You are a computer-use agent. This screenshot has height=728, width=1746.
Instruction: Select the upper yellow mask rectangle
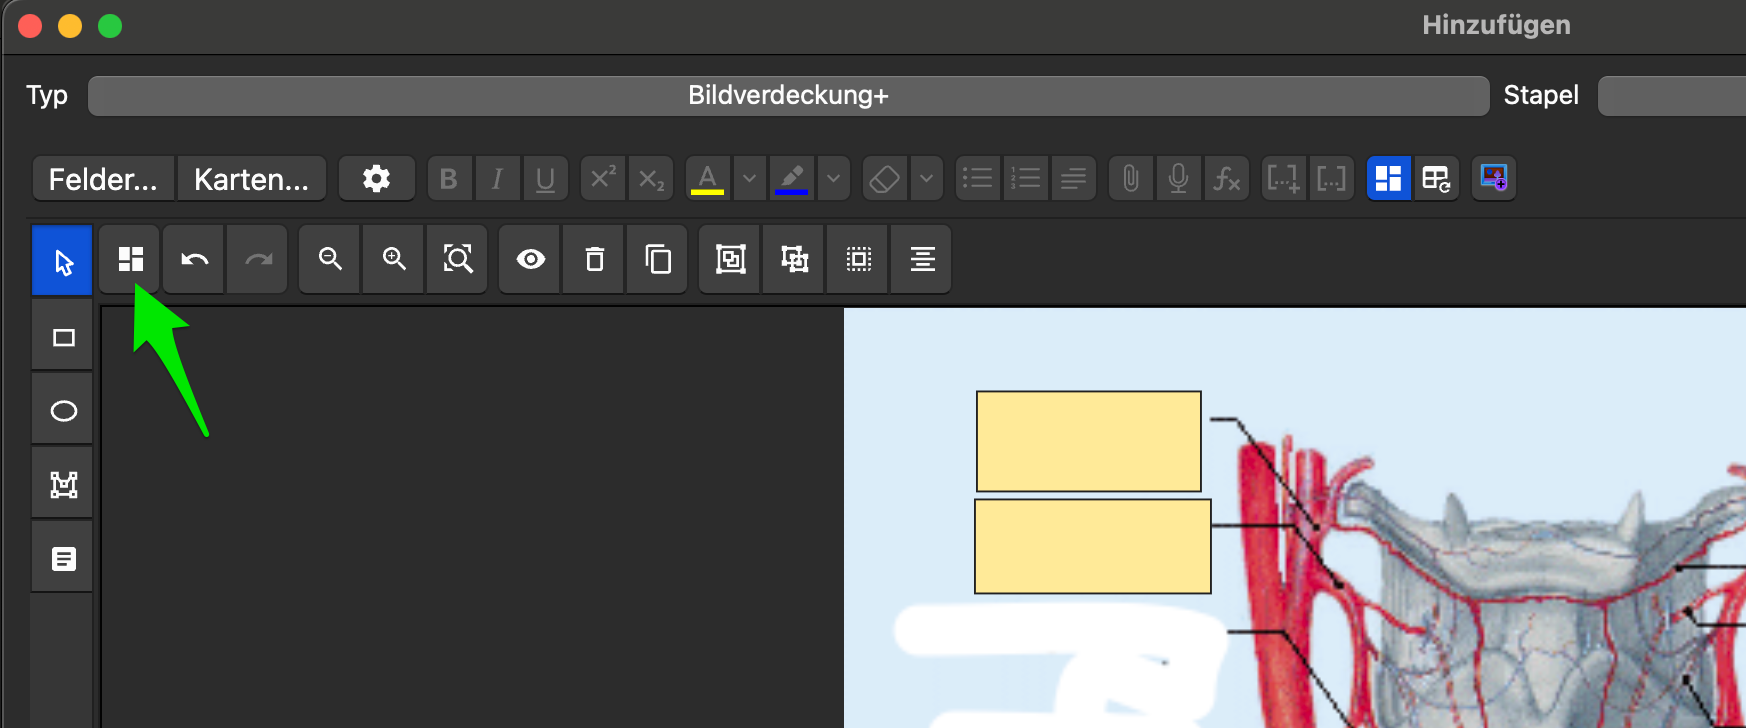point(1088,441)
